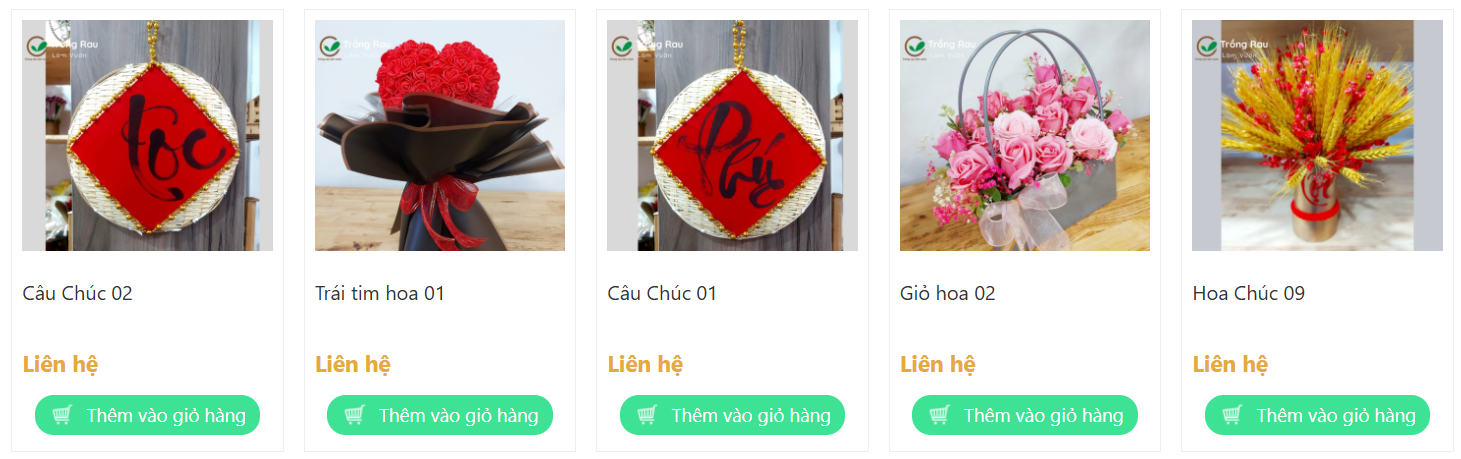
Task: Open the Câu Chúc 02 product image
Action: [147, 135]
